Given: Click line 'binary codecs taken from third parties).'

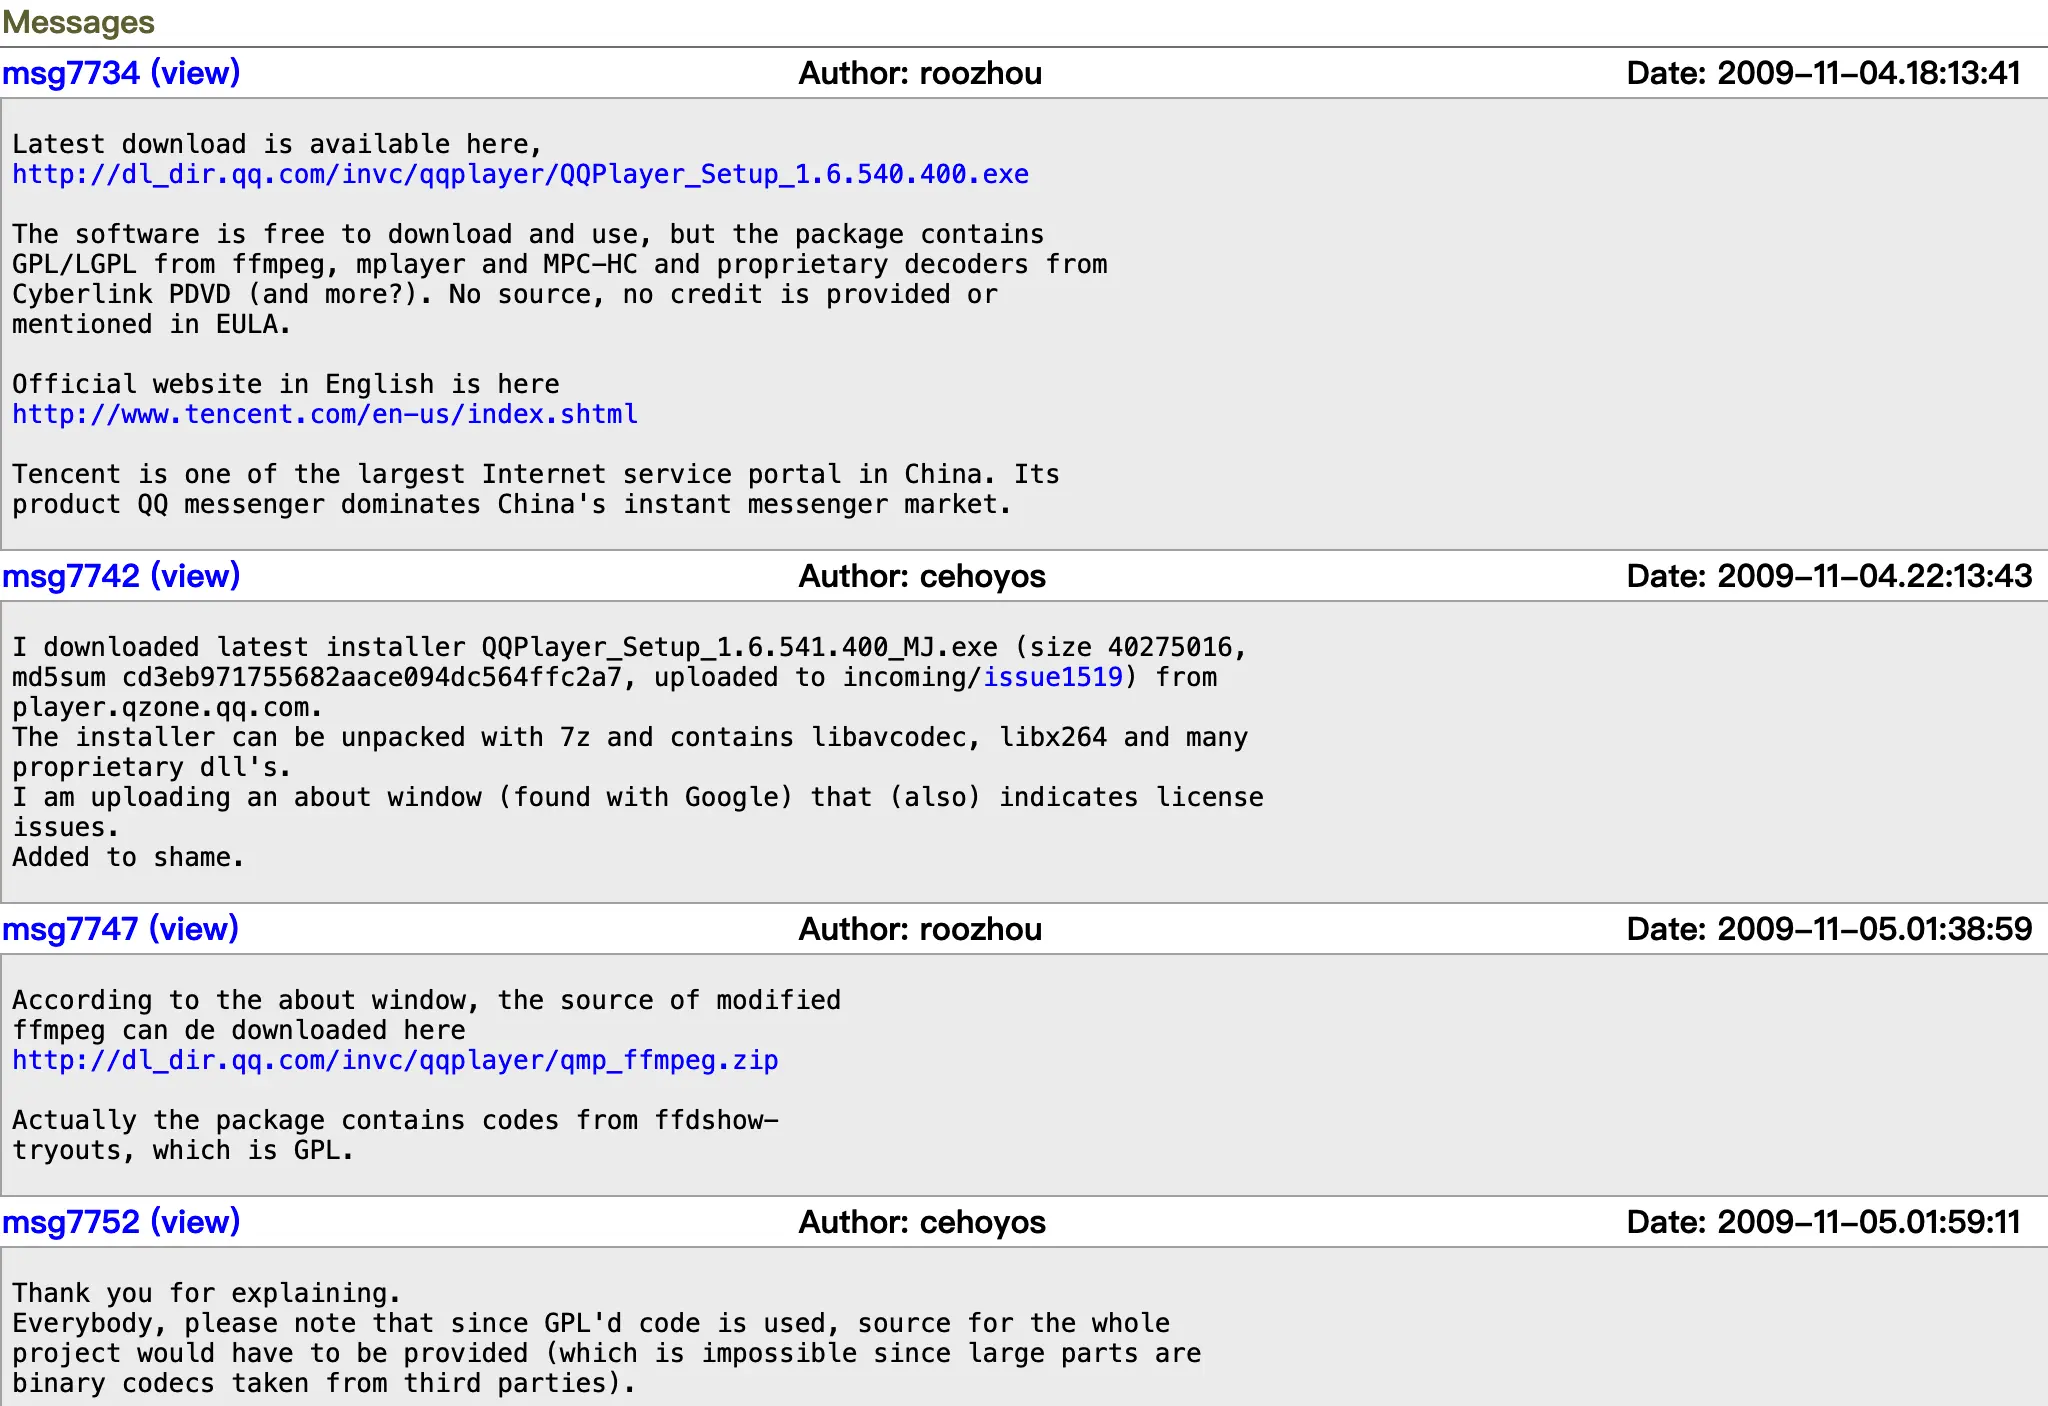Looking at the screenshot, I should [x=324, y=1383].
